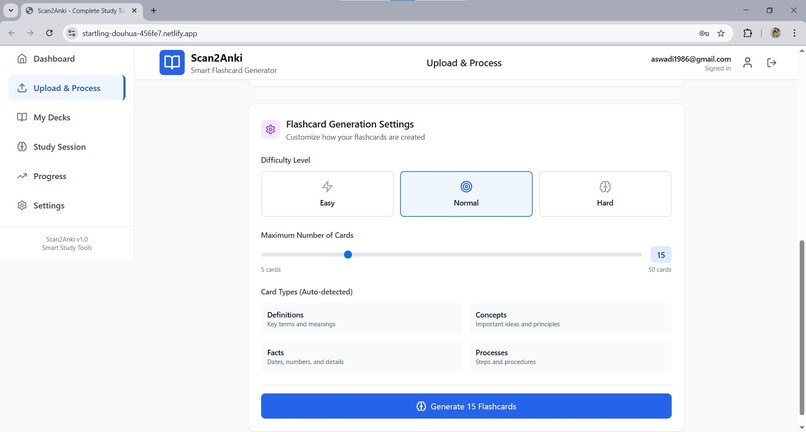Click the '50 cards' maximum label
The width and height of the screenshot is (806, 432).
pyautogui.click(x=660, y=269)
